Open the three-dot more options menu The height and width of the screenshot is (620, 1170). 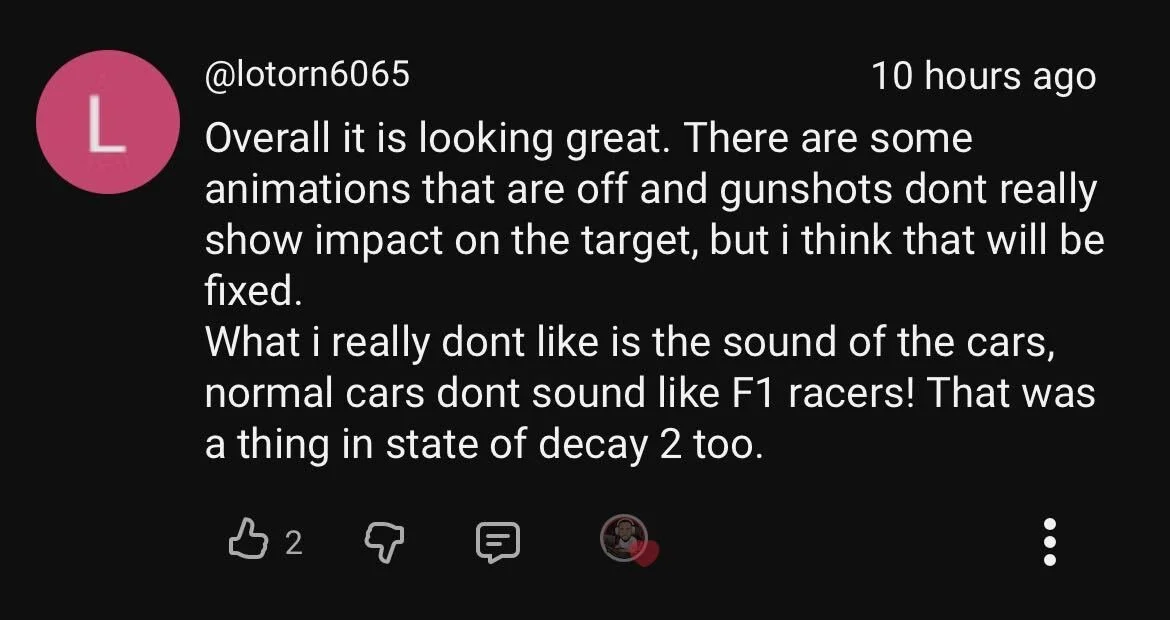coord(1049,542)
